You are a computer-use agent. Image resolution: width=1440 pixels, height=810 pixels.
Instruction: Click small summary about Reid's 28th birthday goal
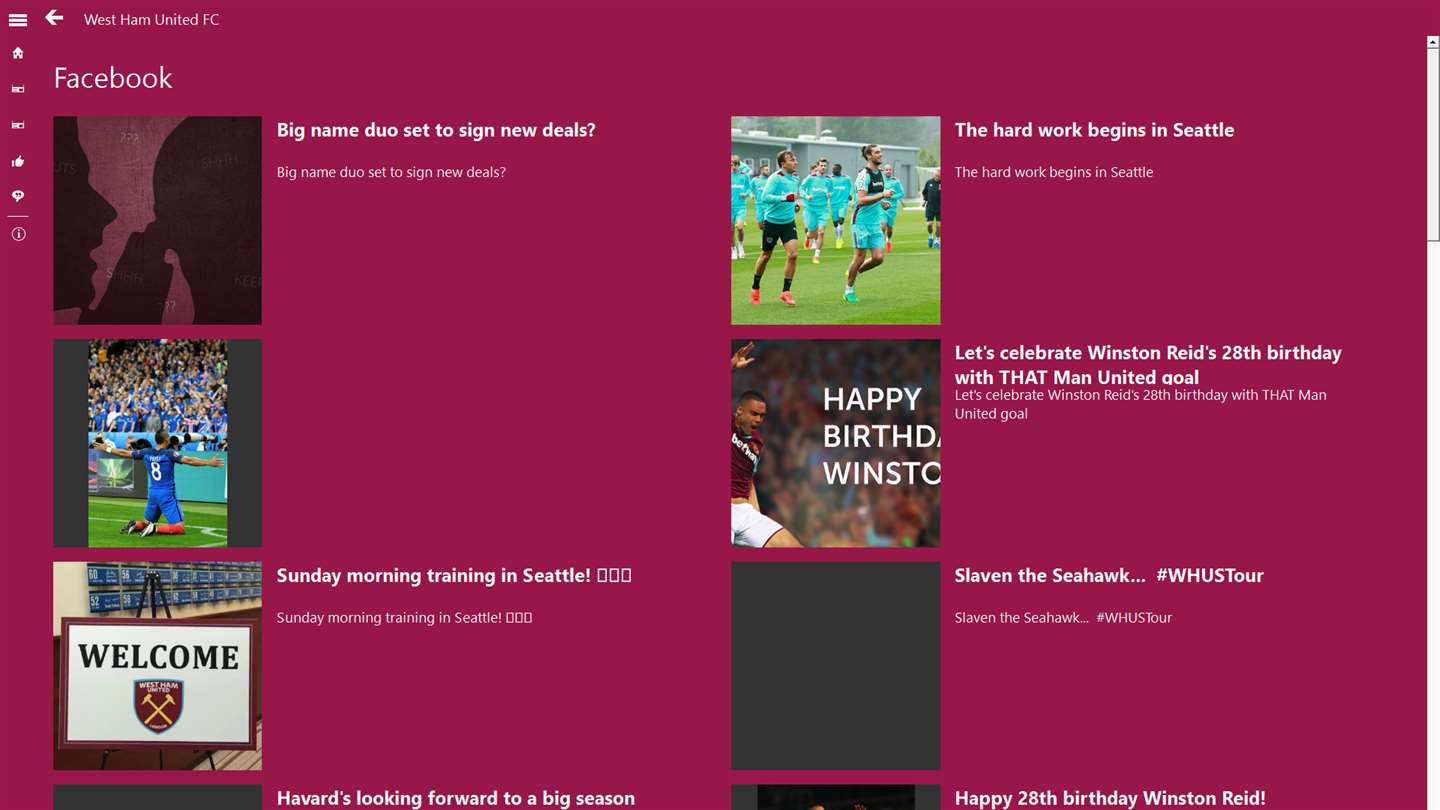click(x=1141, y=404)
